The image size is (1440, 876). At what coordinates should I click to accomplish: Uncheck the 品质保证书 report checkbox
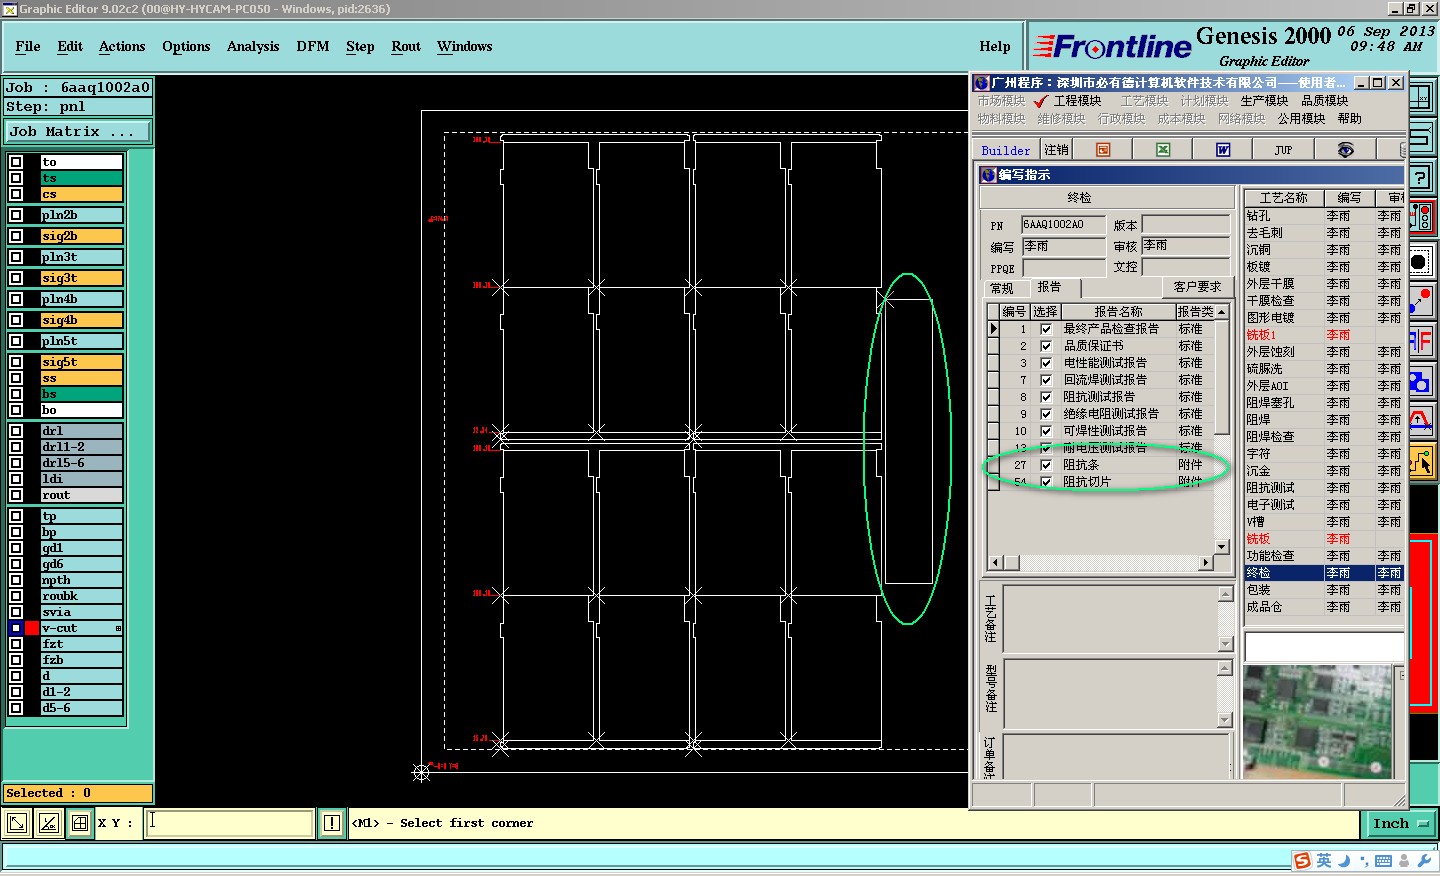click(x=1046, y=346)
